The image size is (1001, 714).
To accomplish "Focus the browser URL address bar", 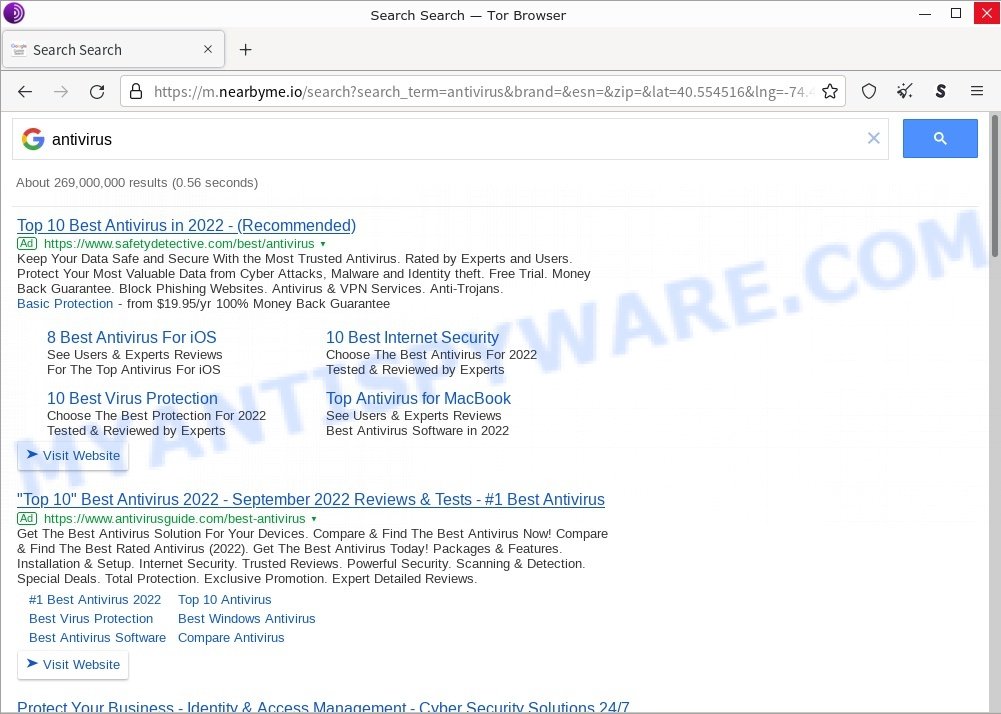I will coord(484,91).
